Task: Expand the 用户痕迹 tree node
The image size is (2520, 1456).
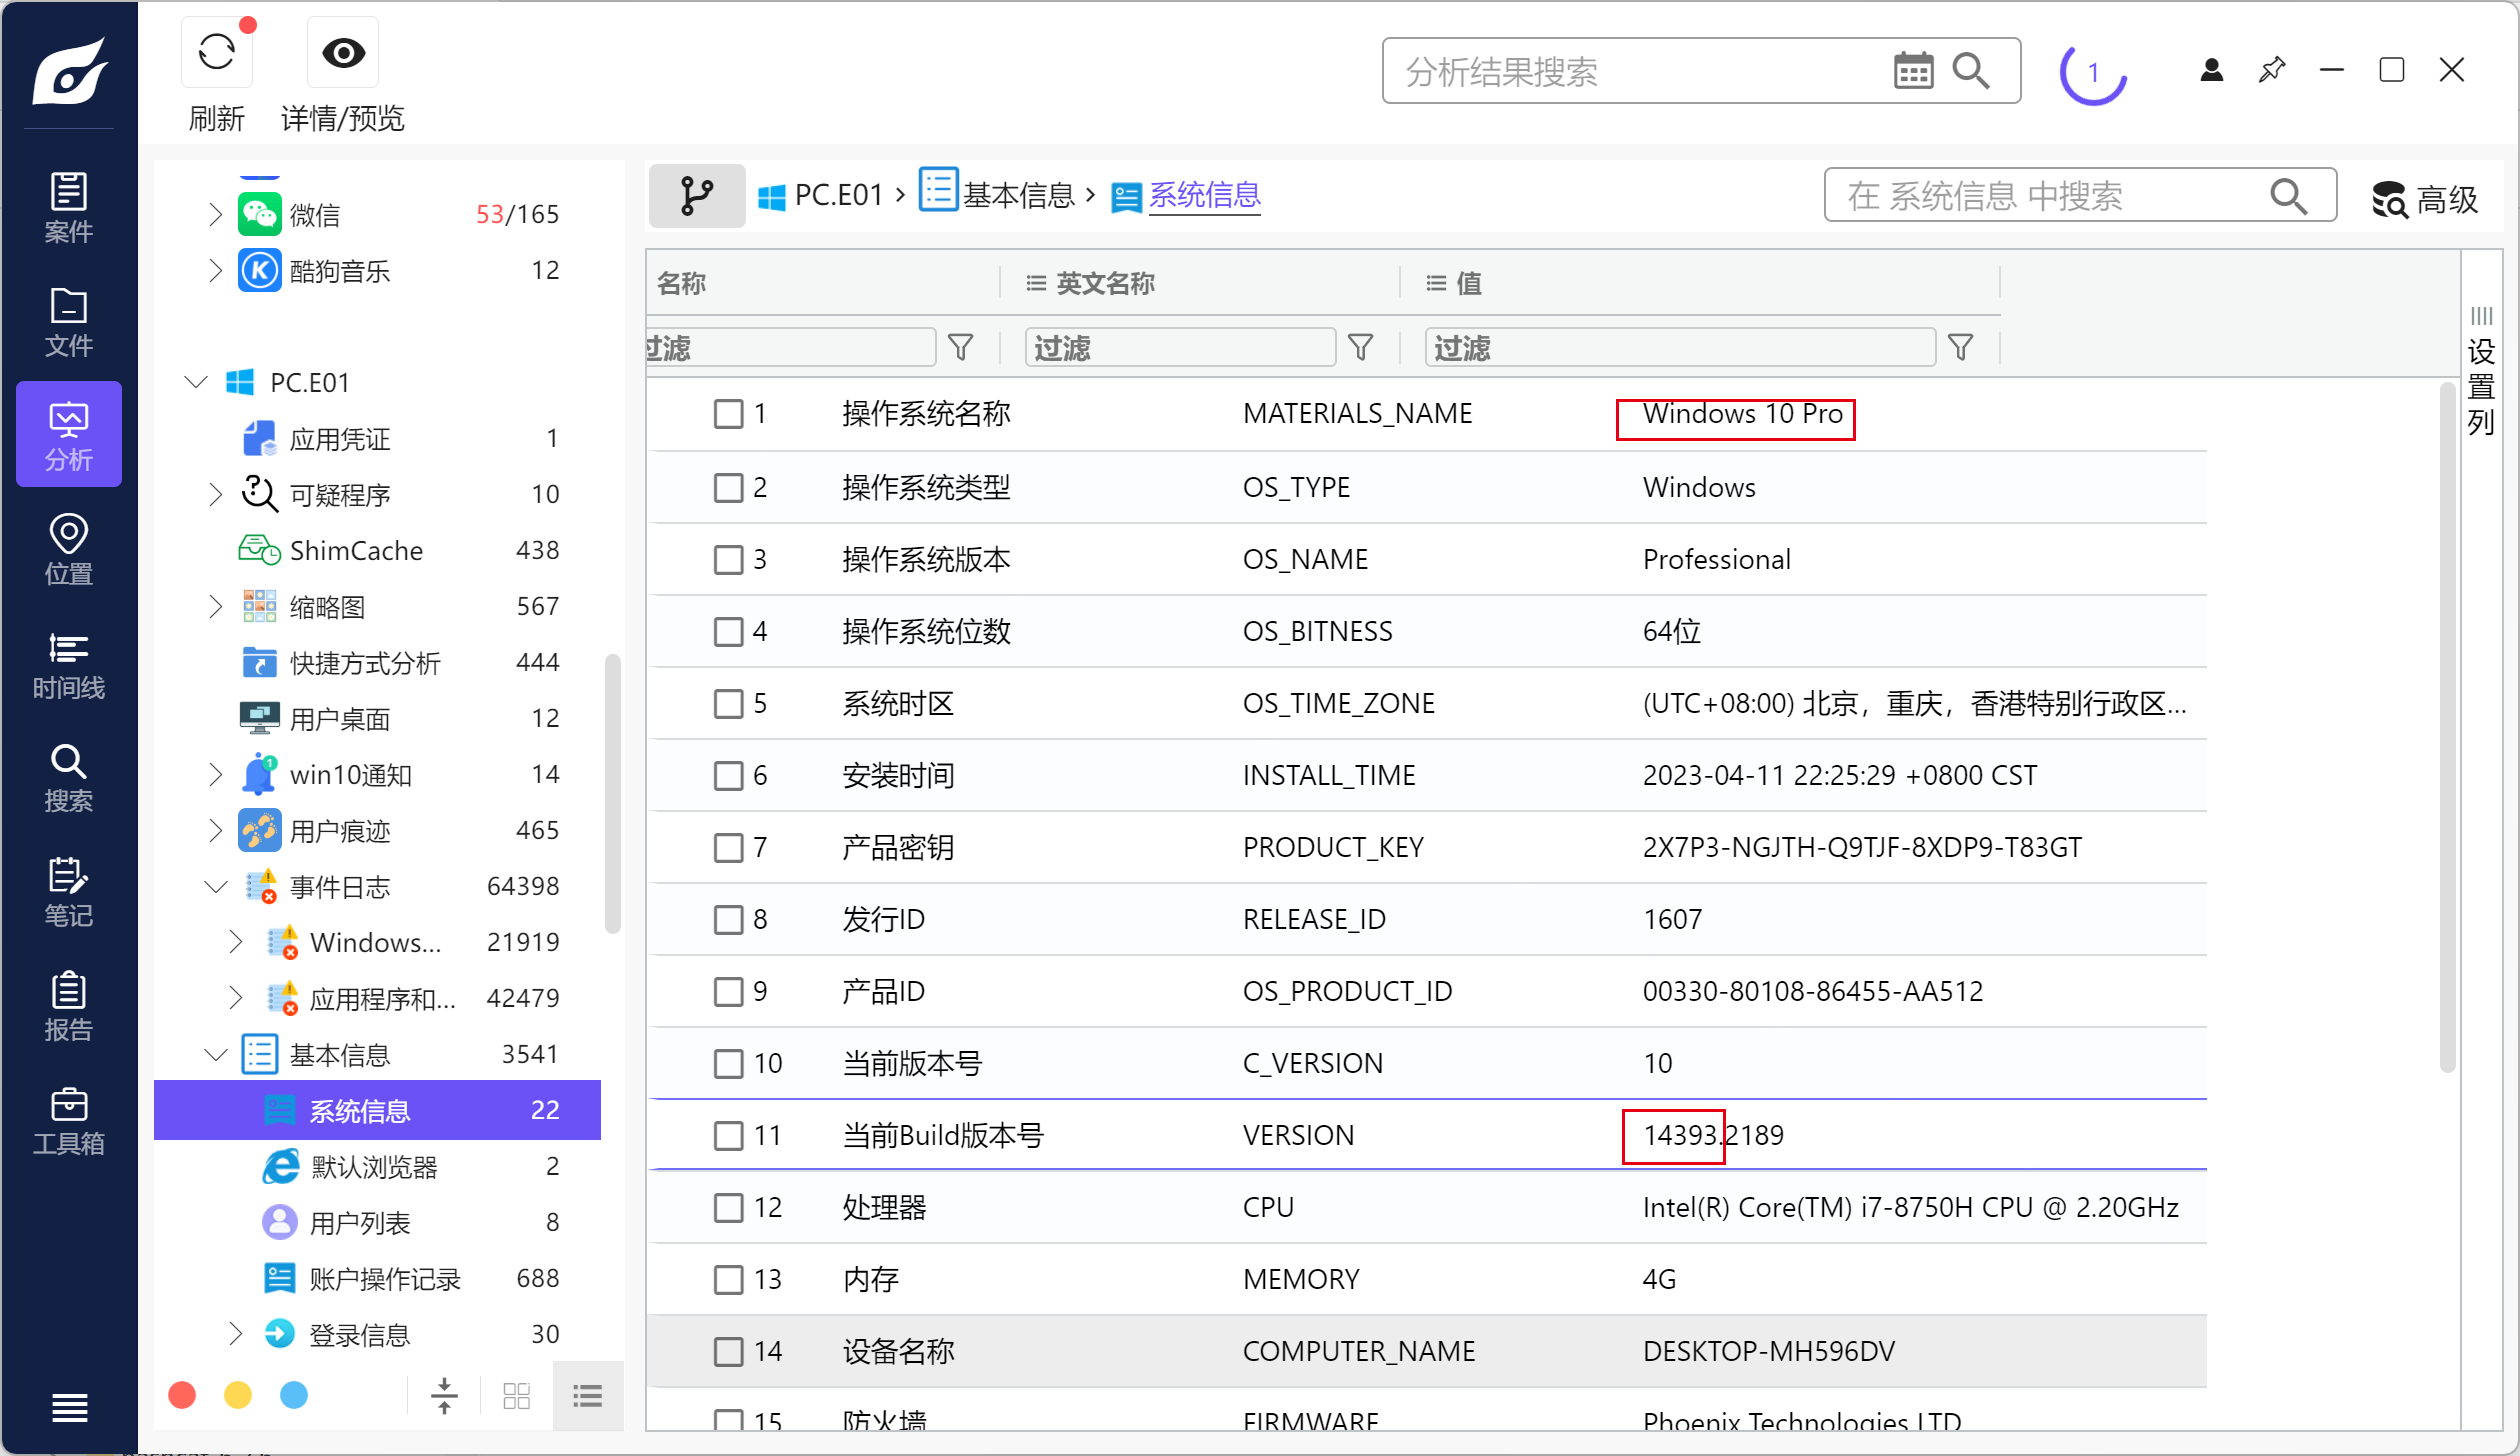Action: (x=215, y=830)
